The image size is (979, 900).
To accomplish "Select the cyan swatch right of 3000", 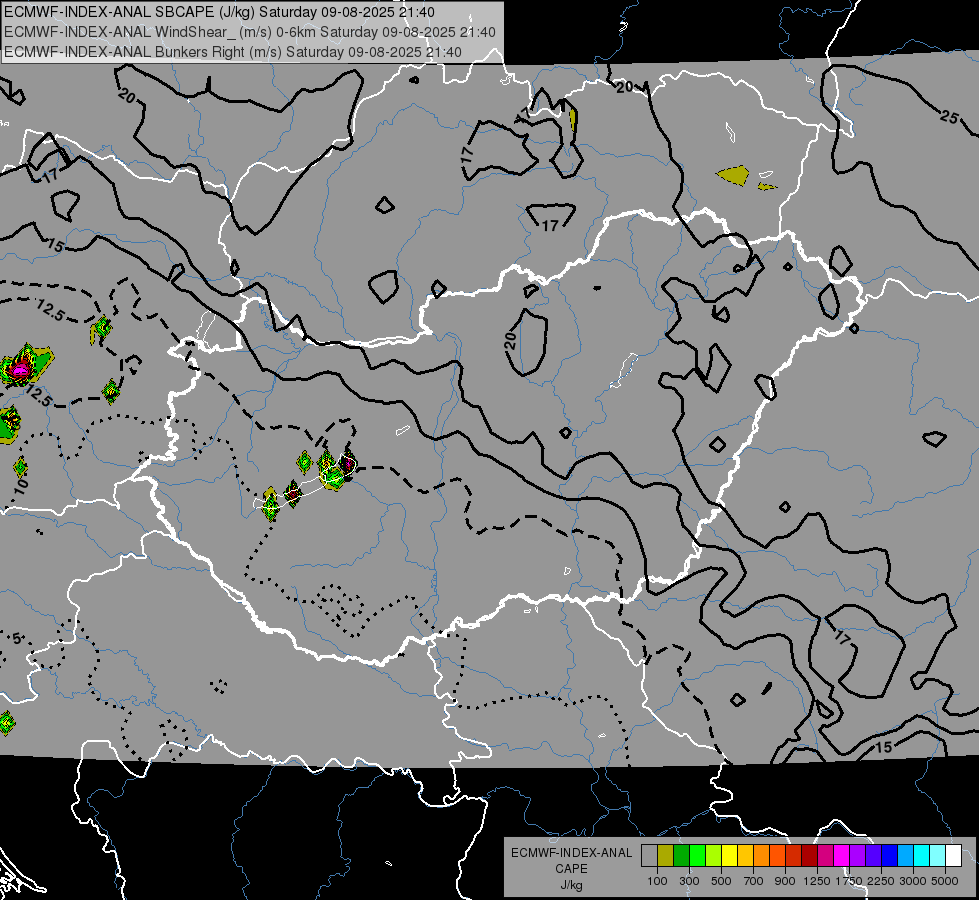I will (x=921, y=856).
